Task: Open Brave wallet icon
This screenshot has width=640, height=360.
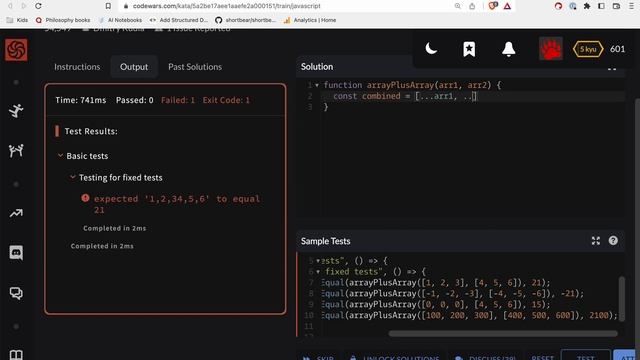Action: point(616,6)
